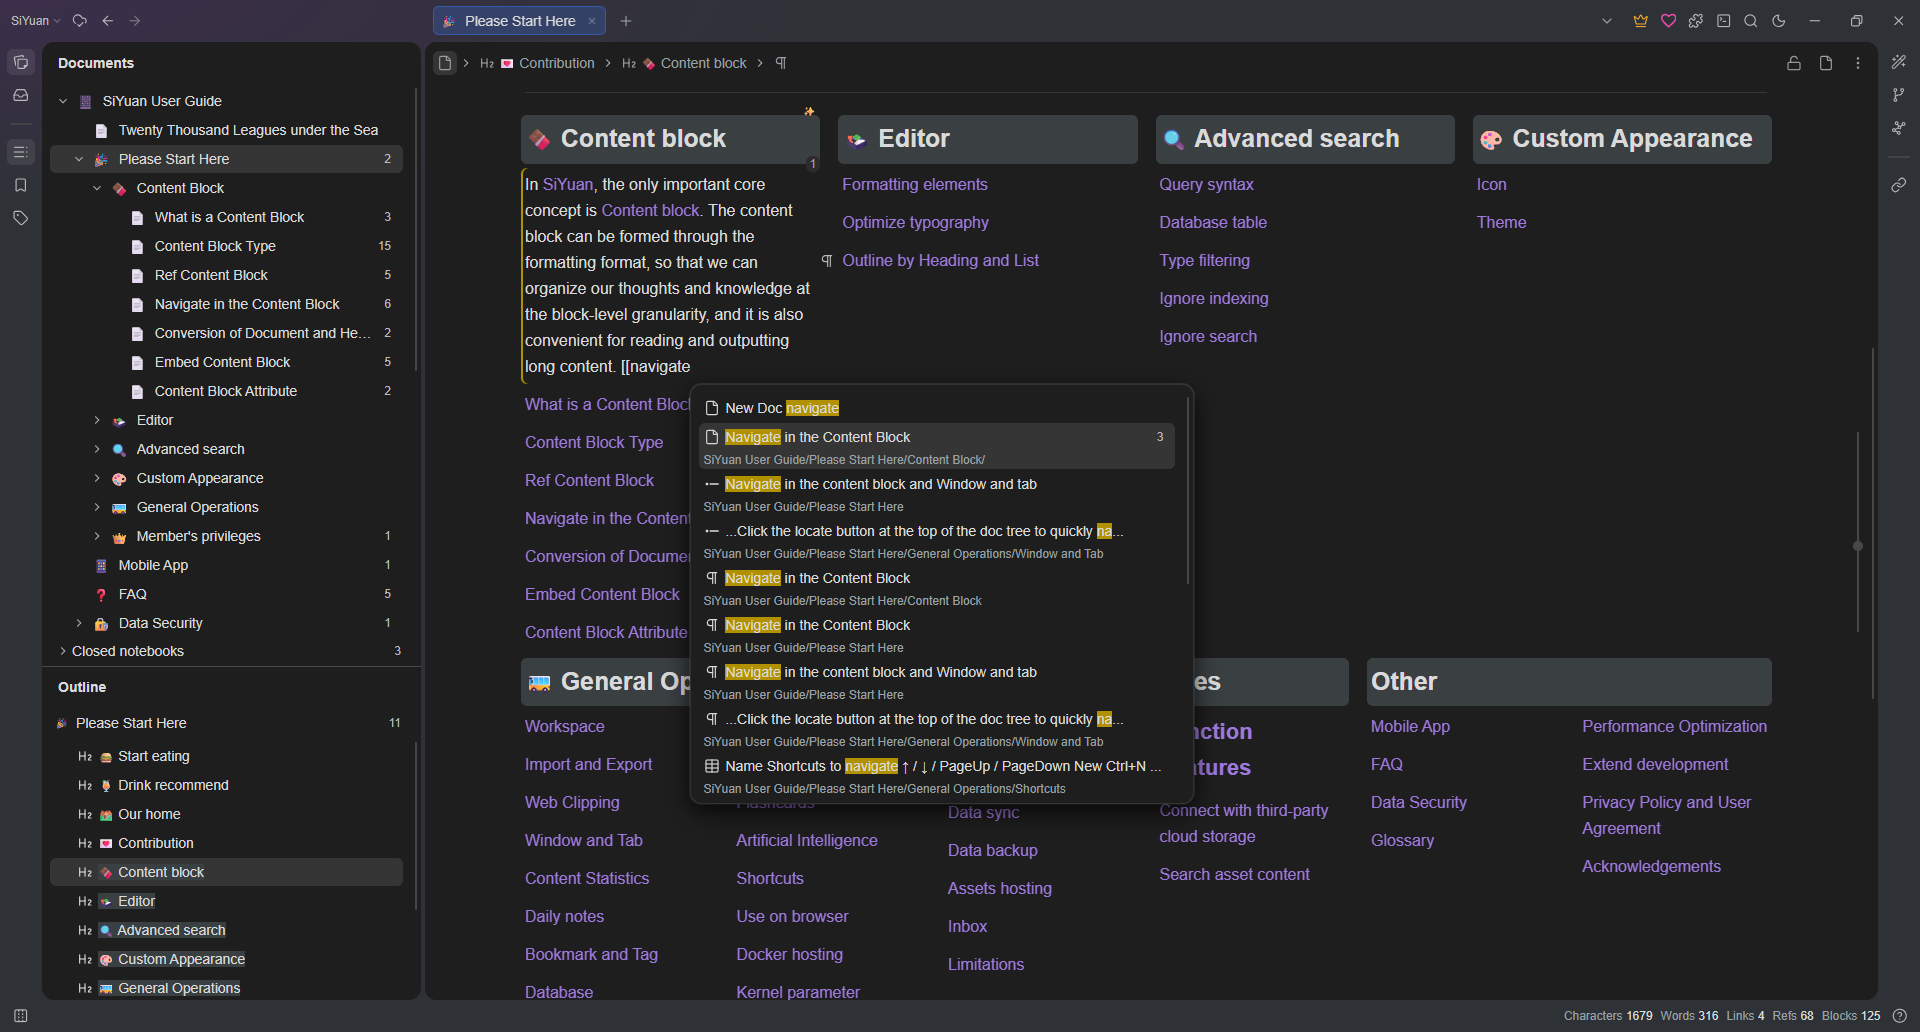Open the tab list chevron dropdown
1920x1032 pixels.
[x=1607, y=21]
